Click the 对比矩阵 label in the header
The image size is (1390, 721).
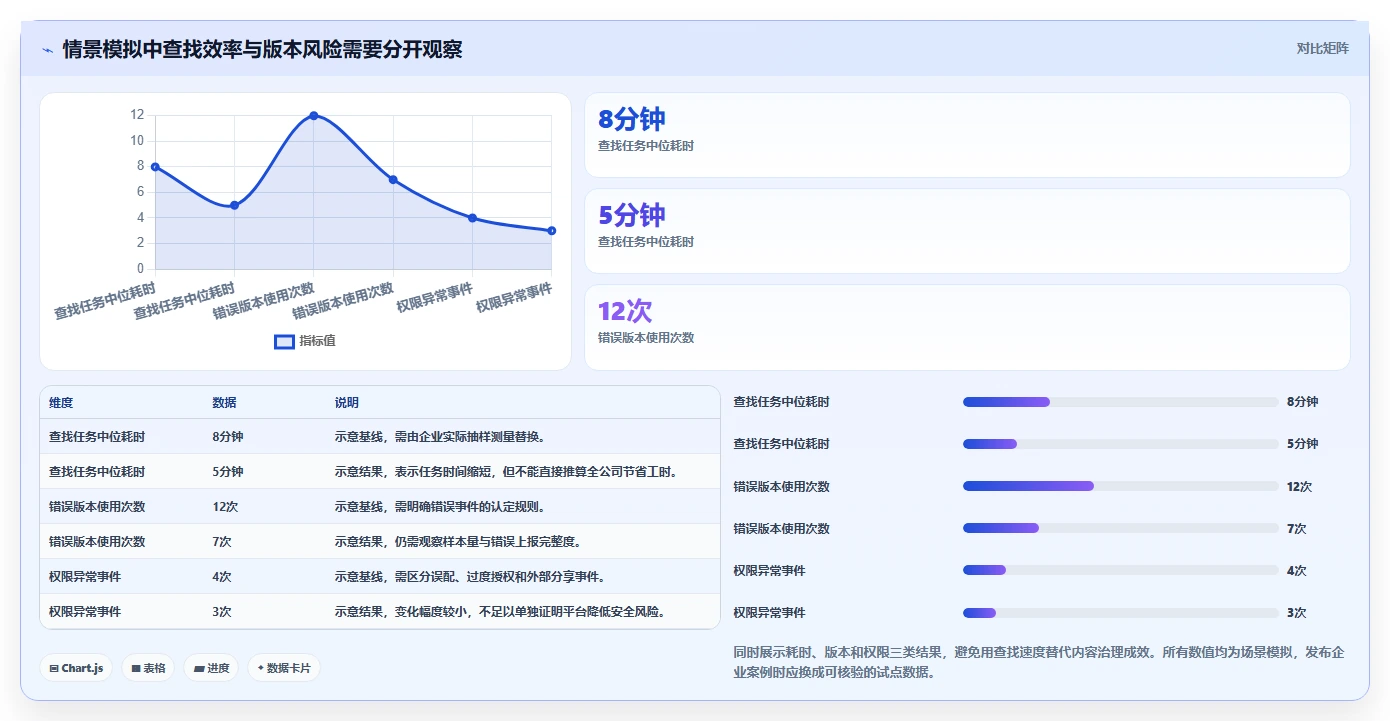1322,48
